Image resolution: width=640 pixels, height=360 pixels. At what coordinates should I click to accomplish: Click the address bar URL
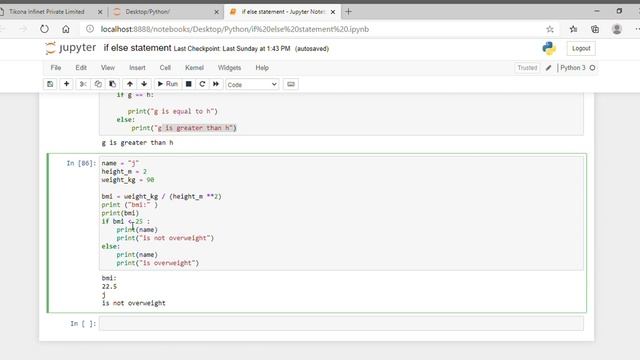(x=235, y=29)
